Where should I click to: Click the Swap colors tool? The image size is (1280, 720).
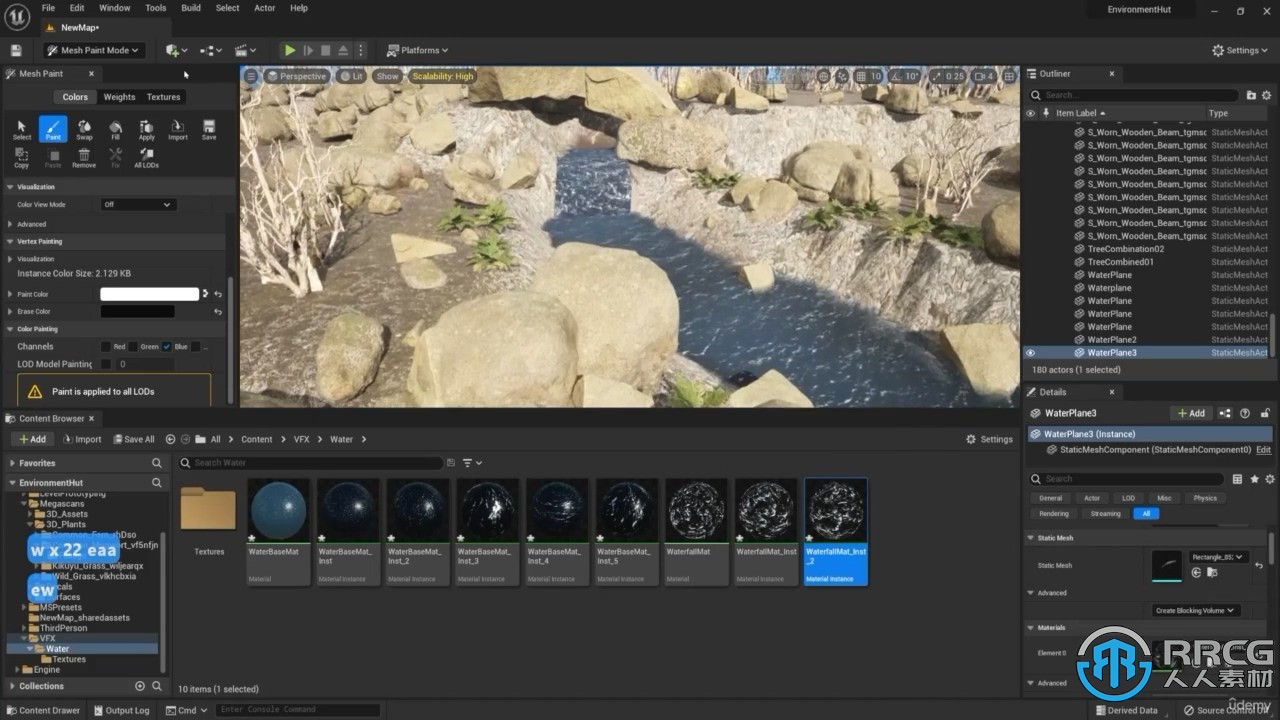[84, 129]
